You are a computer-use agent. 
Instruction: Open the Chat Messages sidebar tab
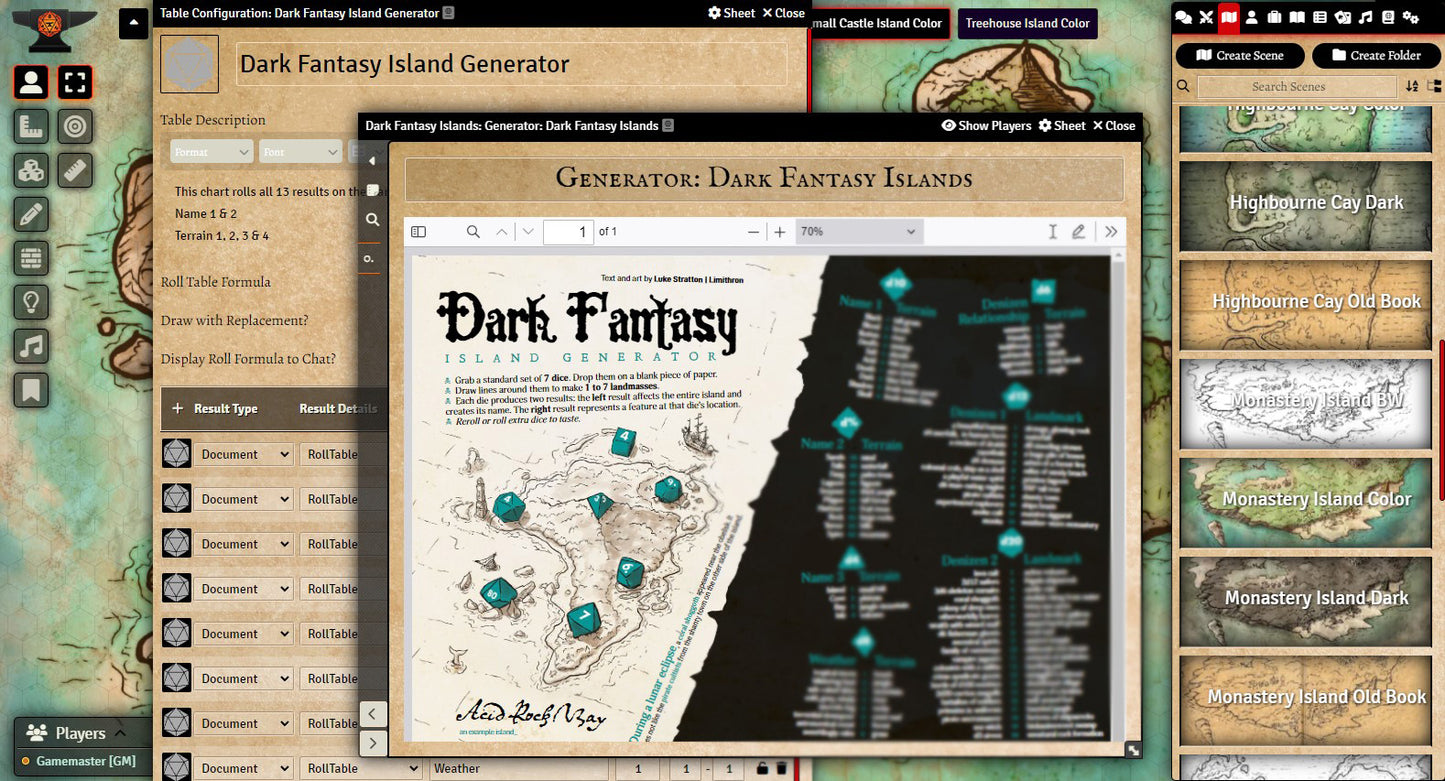point(1183,17)
